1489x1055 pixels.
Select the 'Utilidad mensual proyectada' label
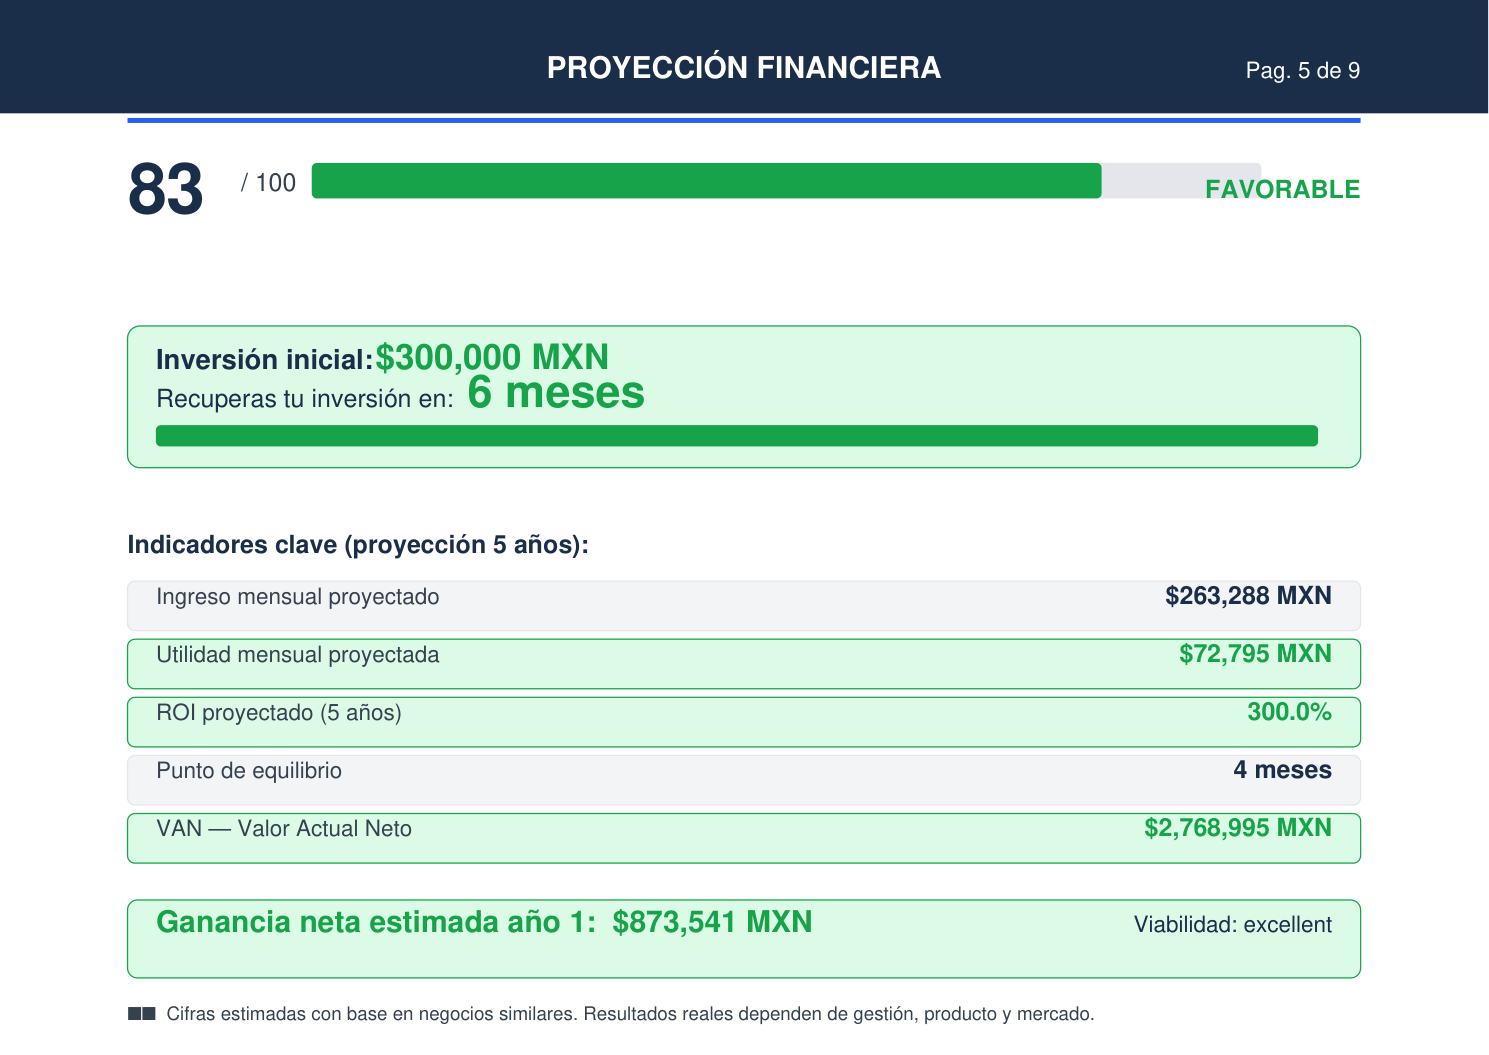[x=298, y=655]
